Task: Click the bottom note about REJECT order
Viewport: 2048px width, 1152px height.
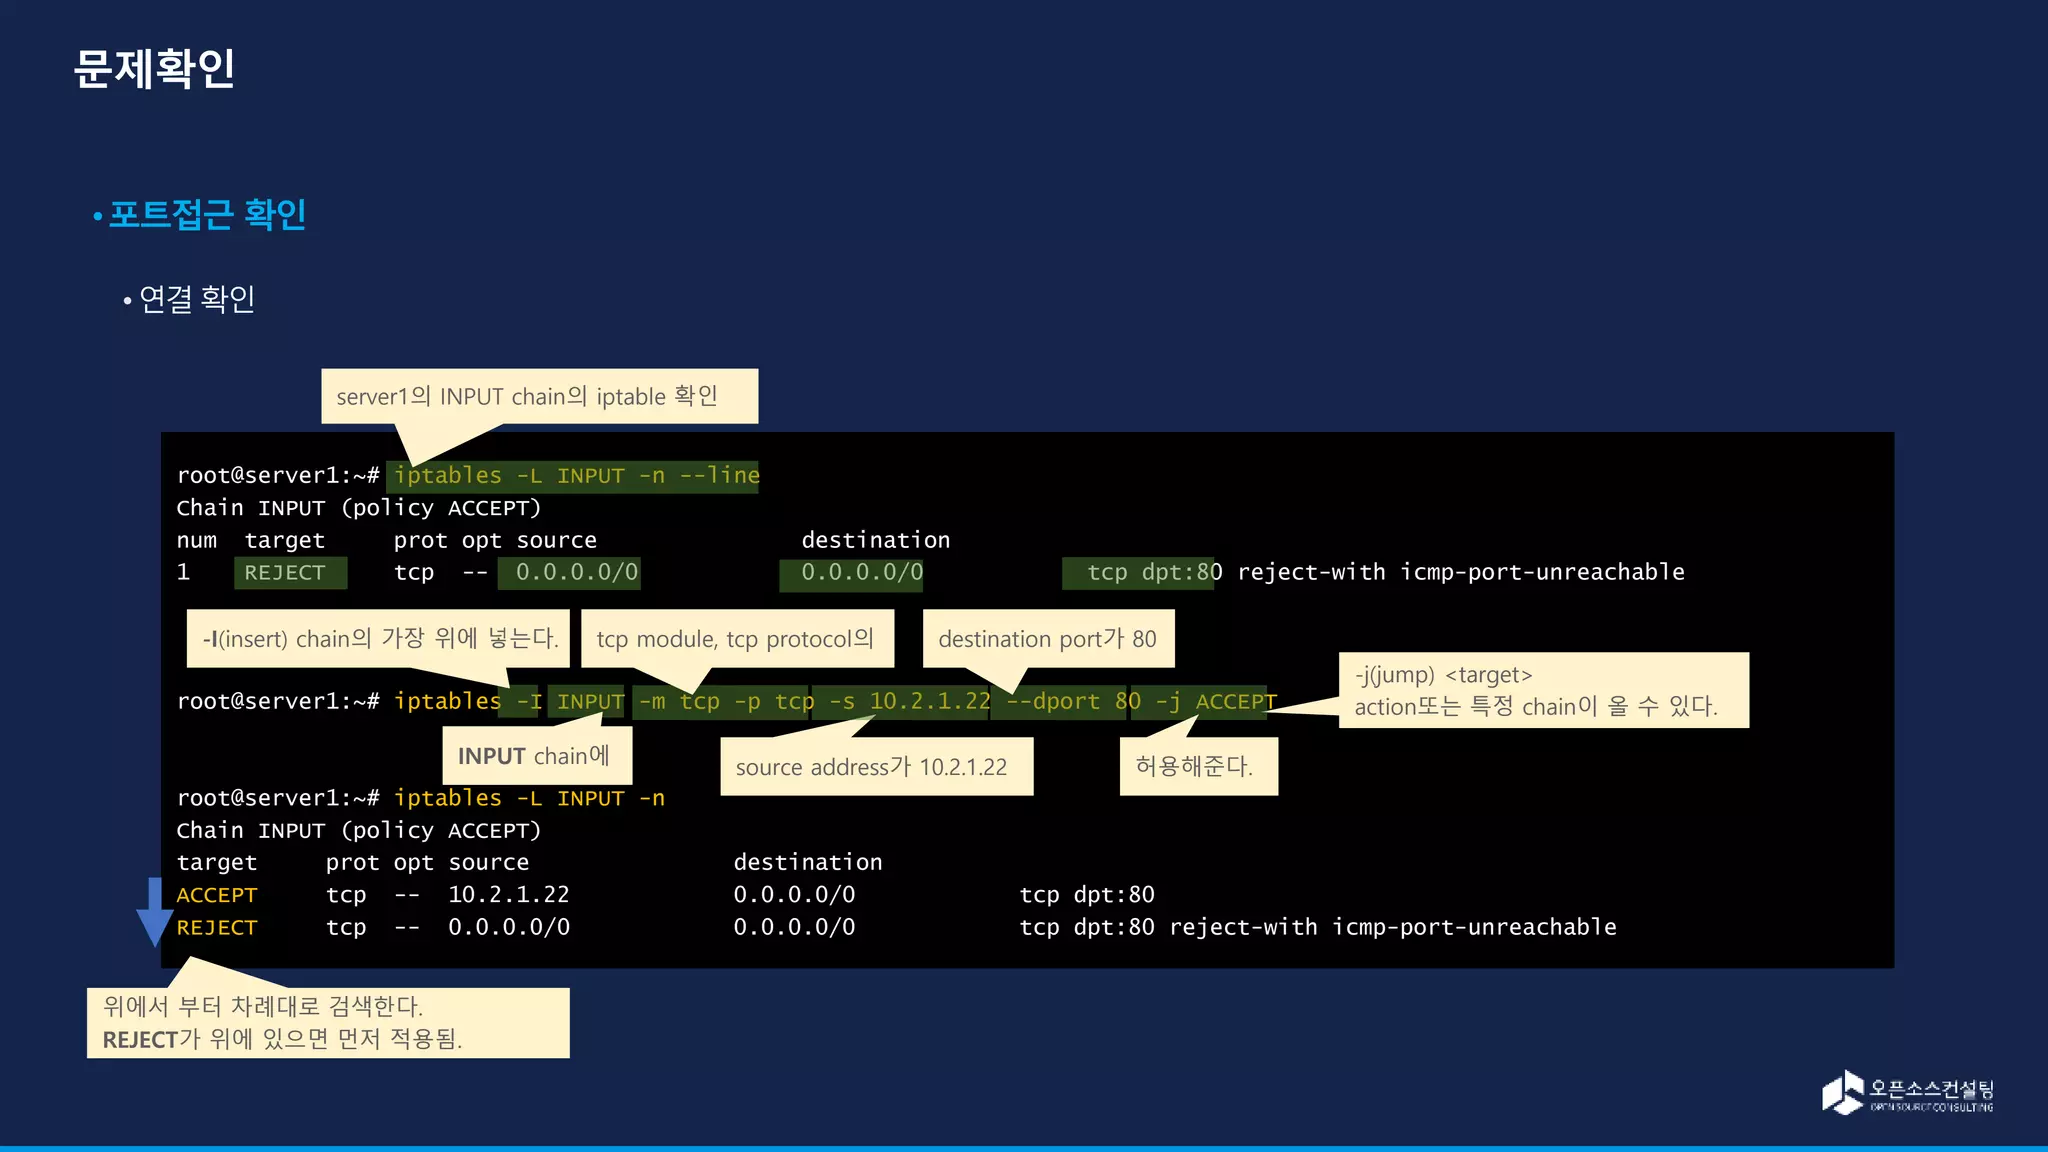Action: (328, 1023)
